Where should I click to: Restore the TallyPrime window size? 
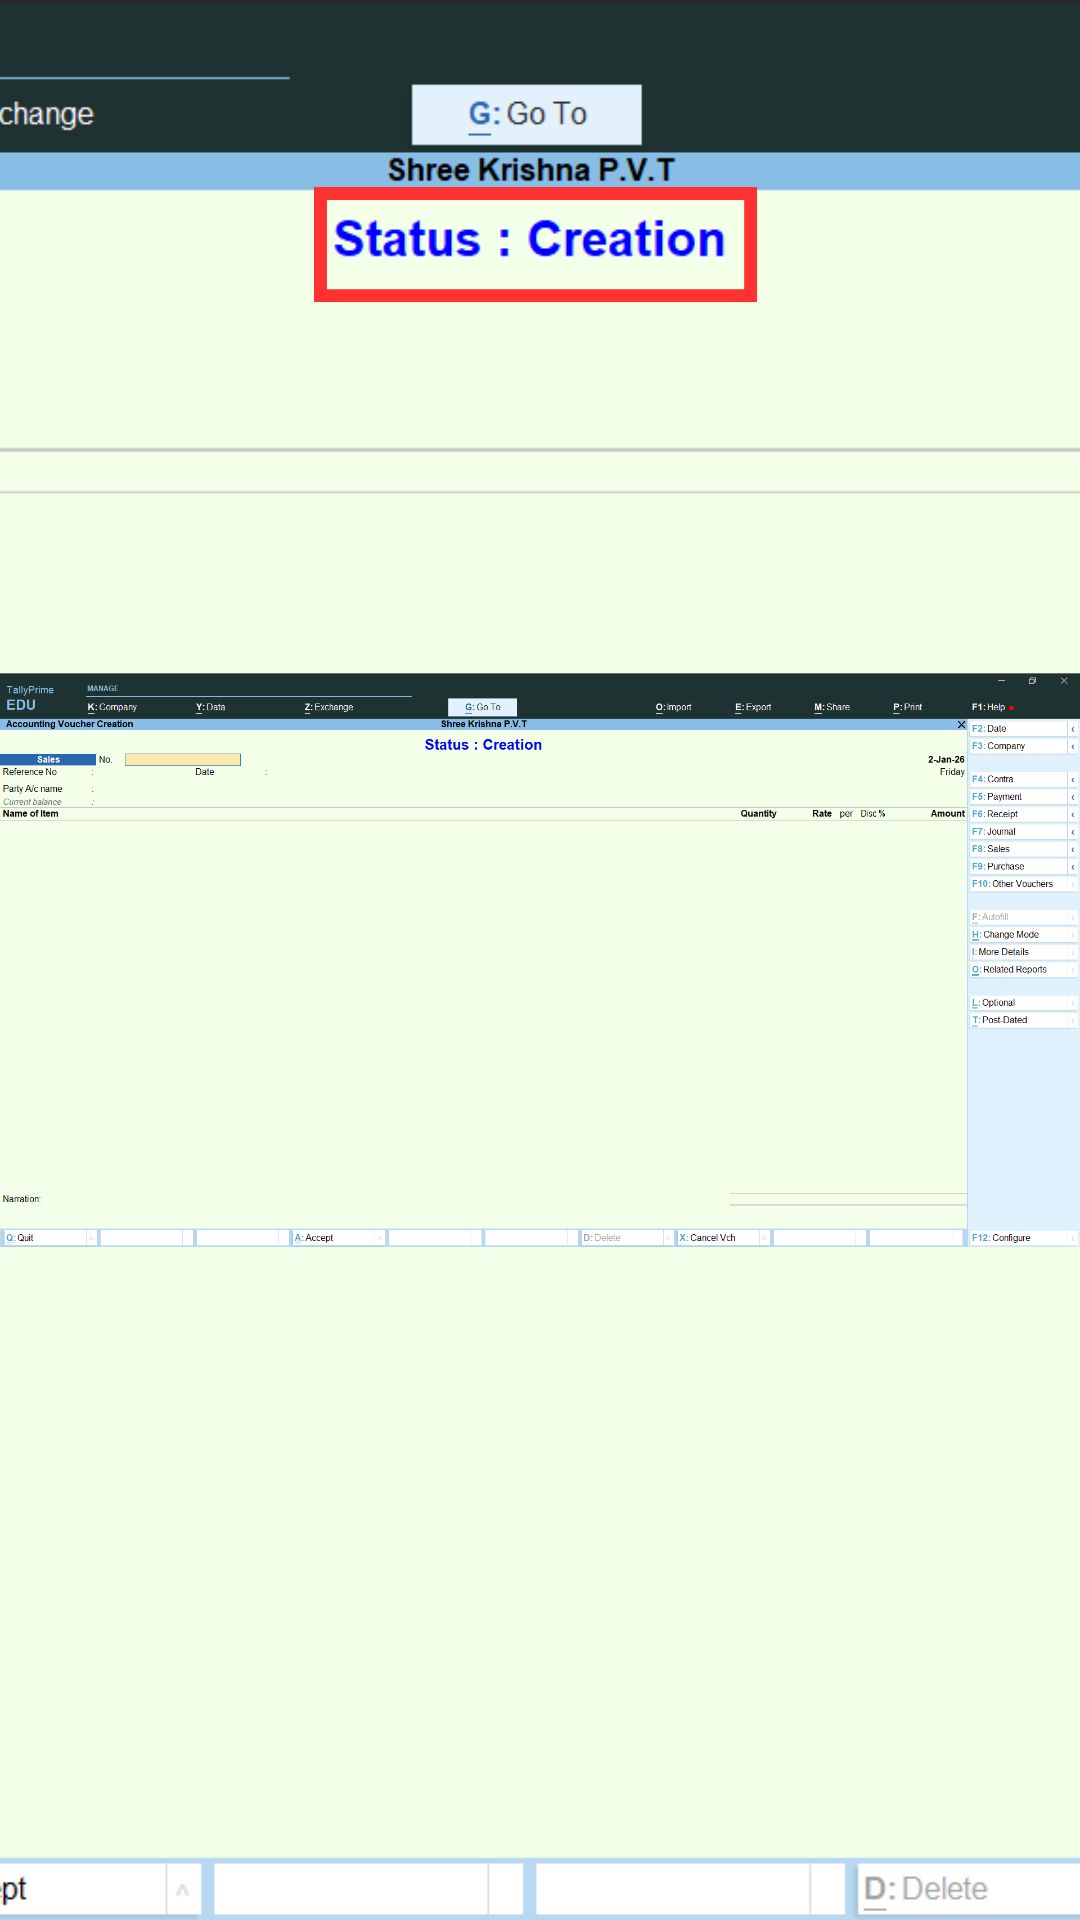point(1032,681)
